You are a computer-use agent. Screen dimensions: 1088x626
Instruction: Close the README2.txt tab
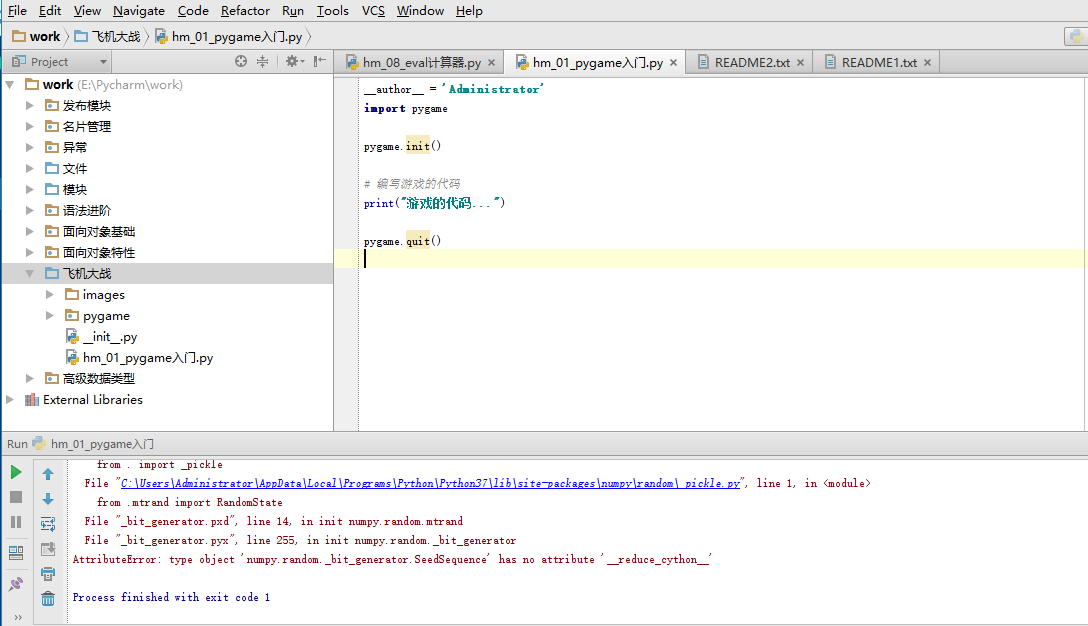[800, 62]
